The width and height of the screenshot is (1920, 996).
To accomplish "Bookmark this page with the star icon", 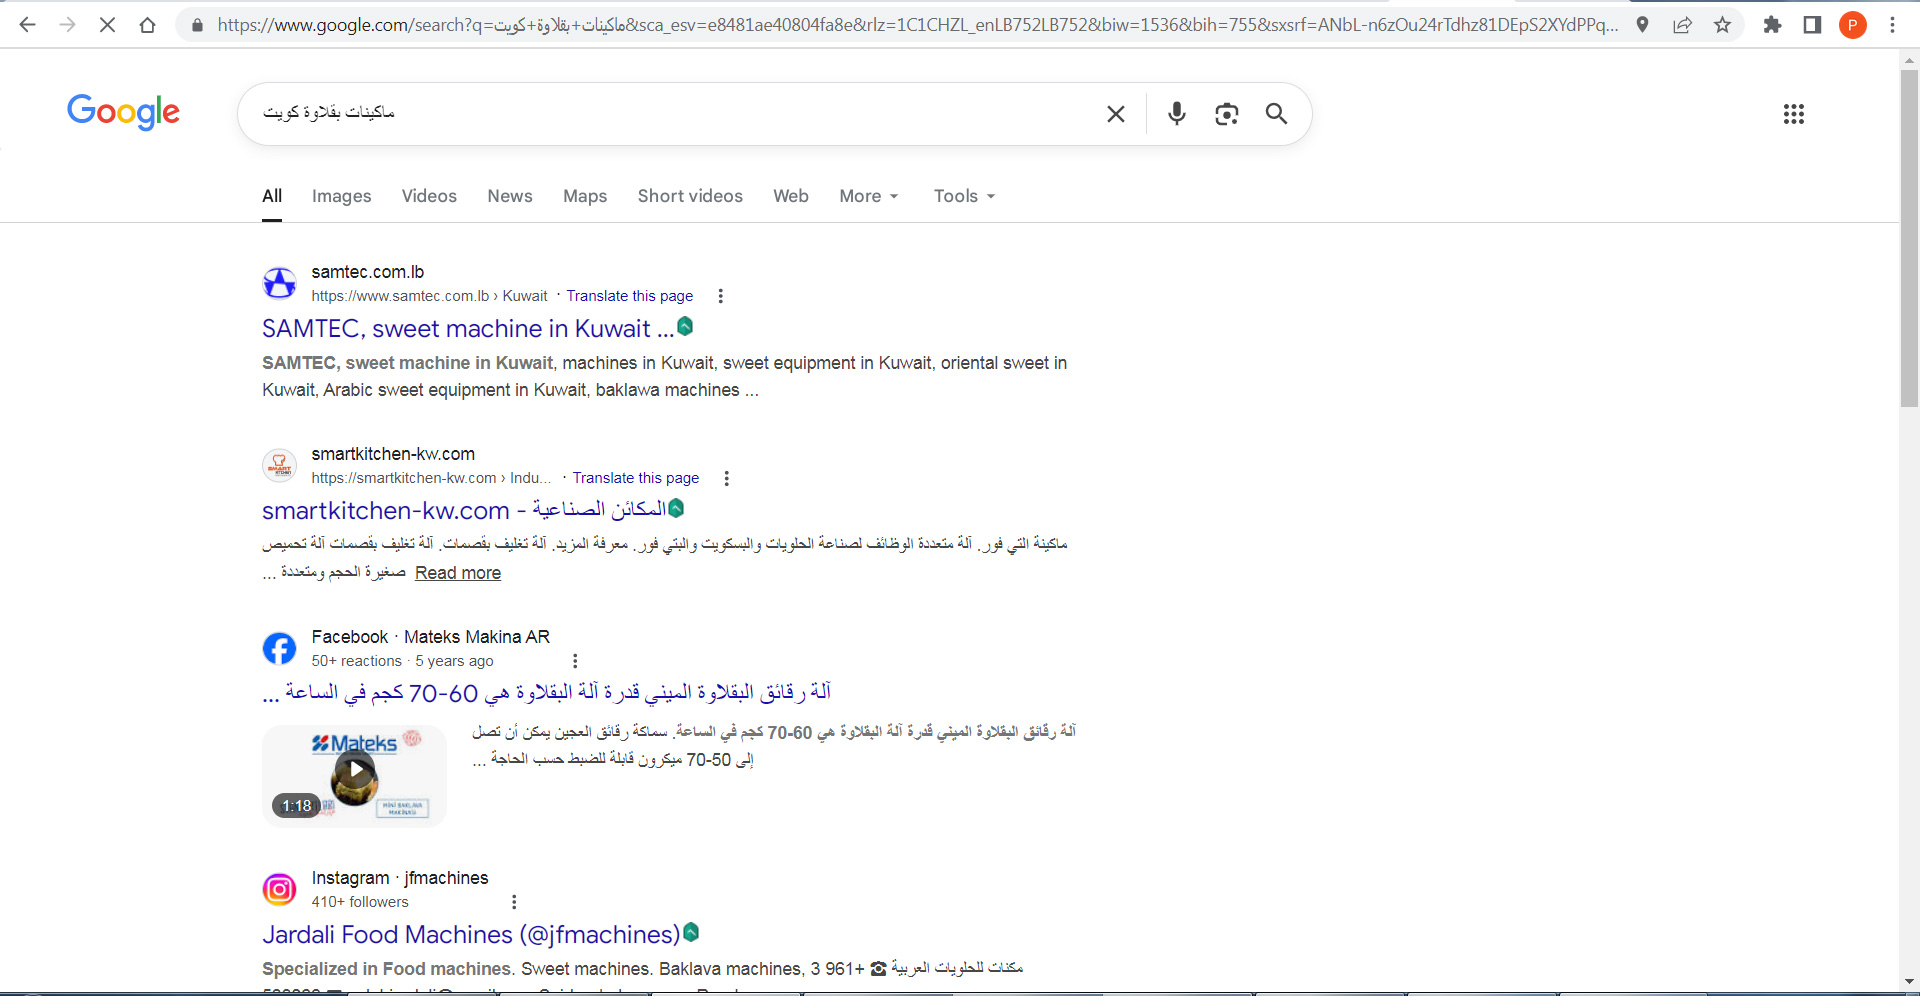I will pyautogui.click(x=1722, y=25).
